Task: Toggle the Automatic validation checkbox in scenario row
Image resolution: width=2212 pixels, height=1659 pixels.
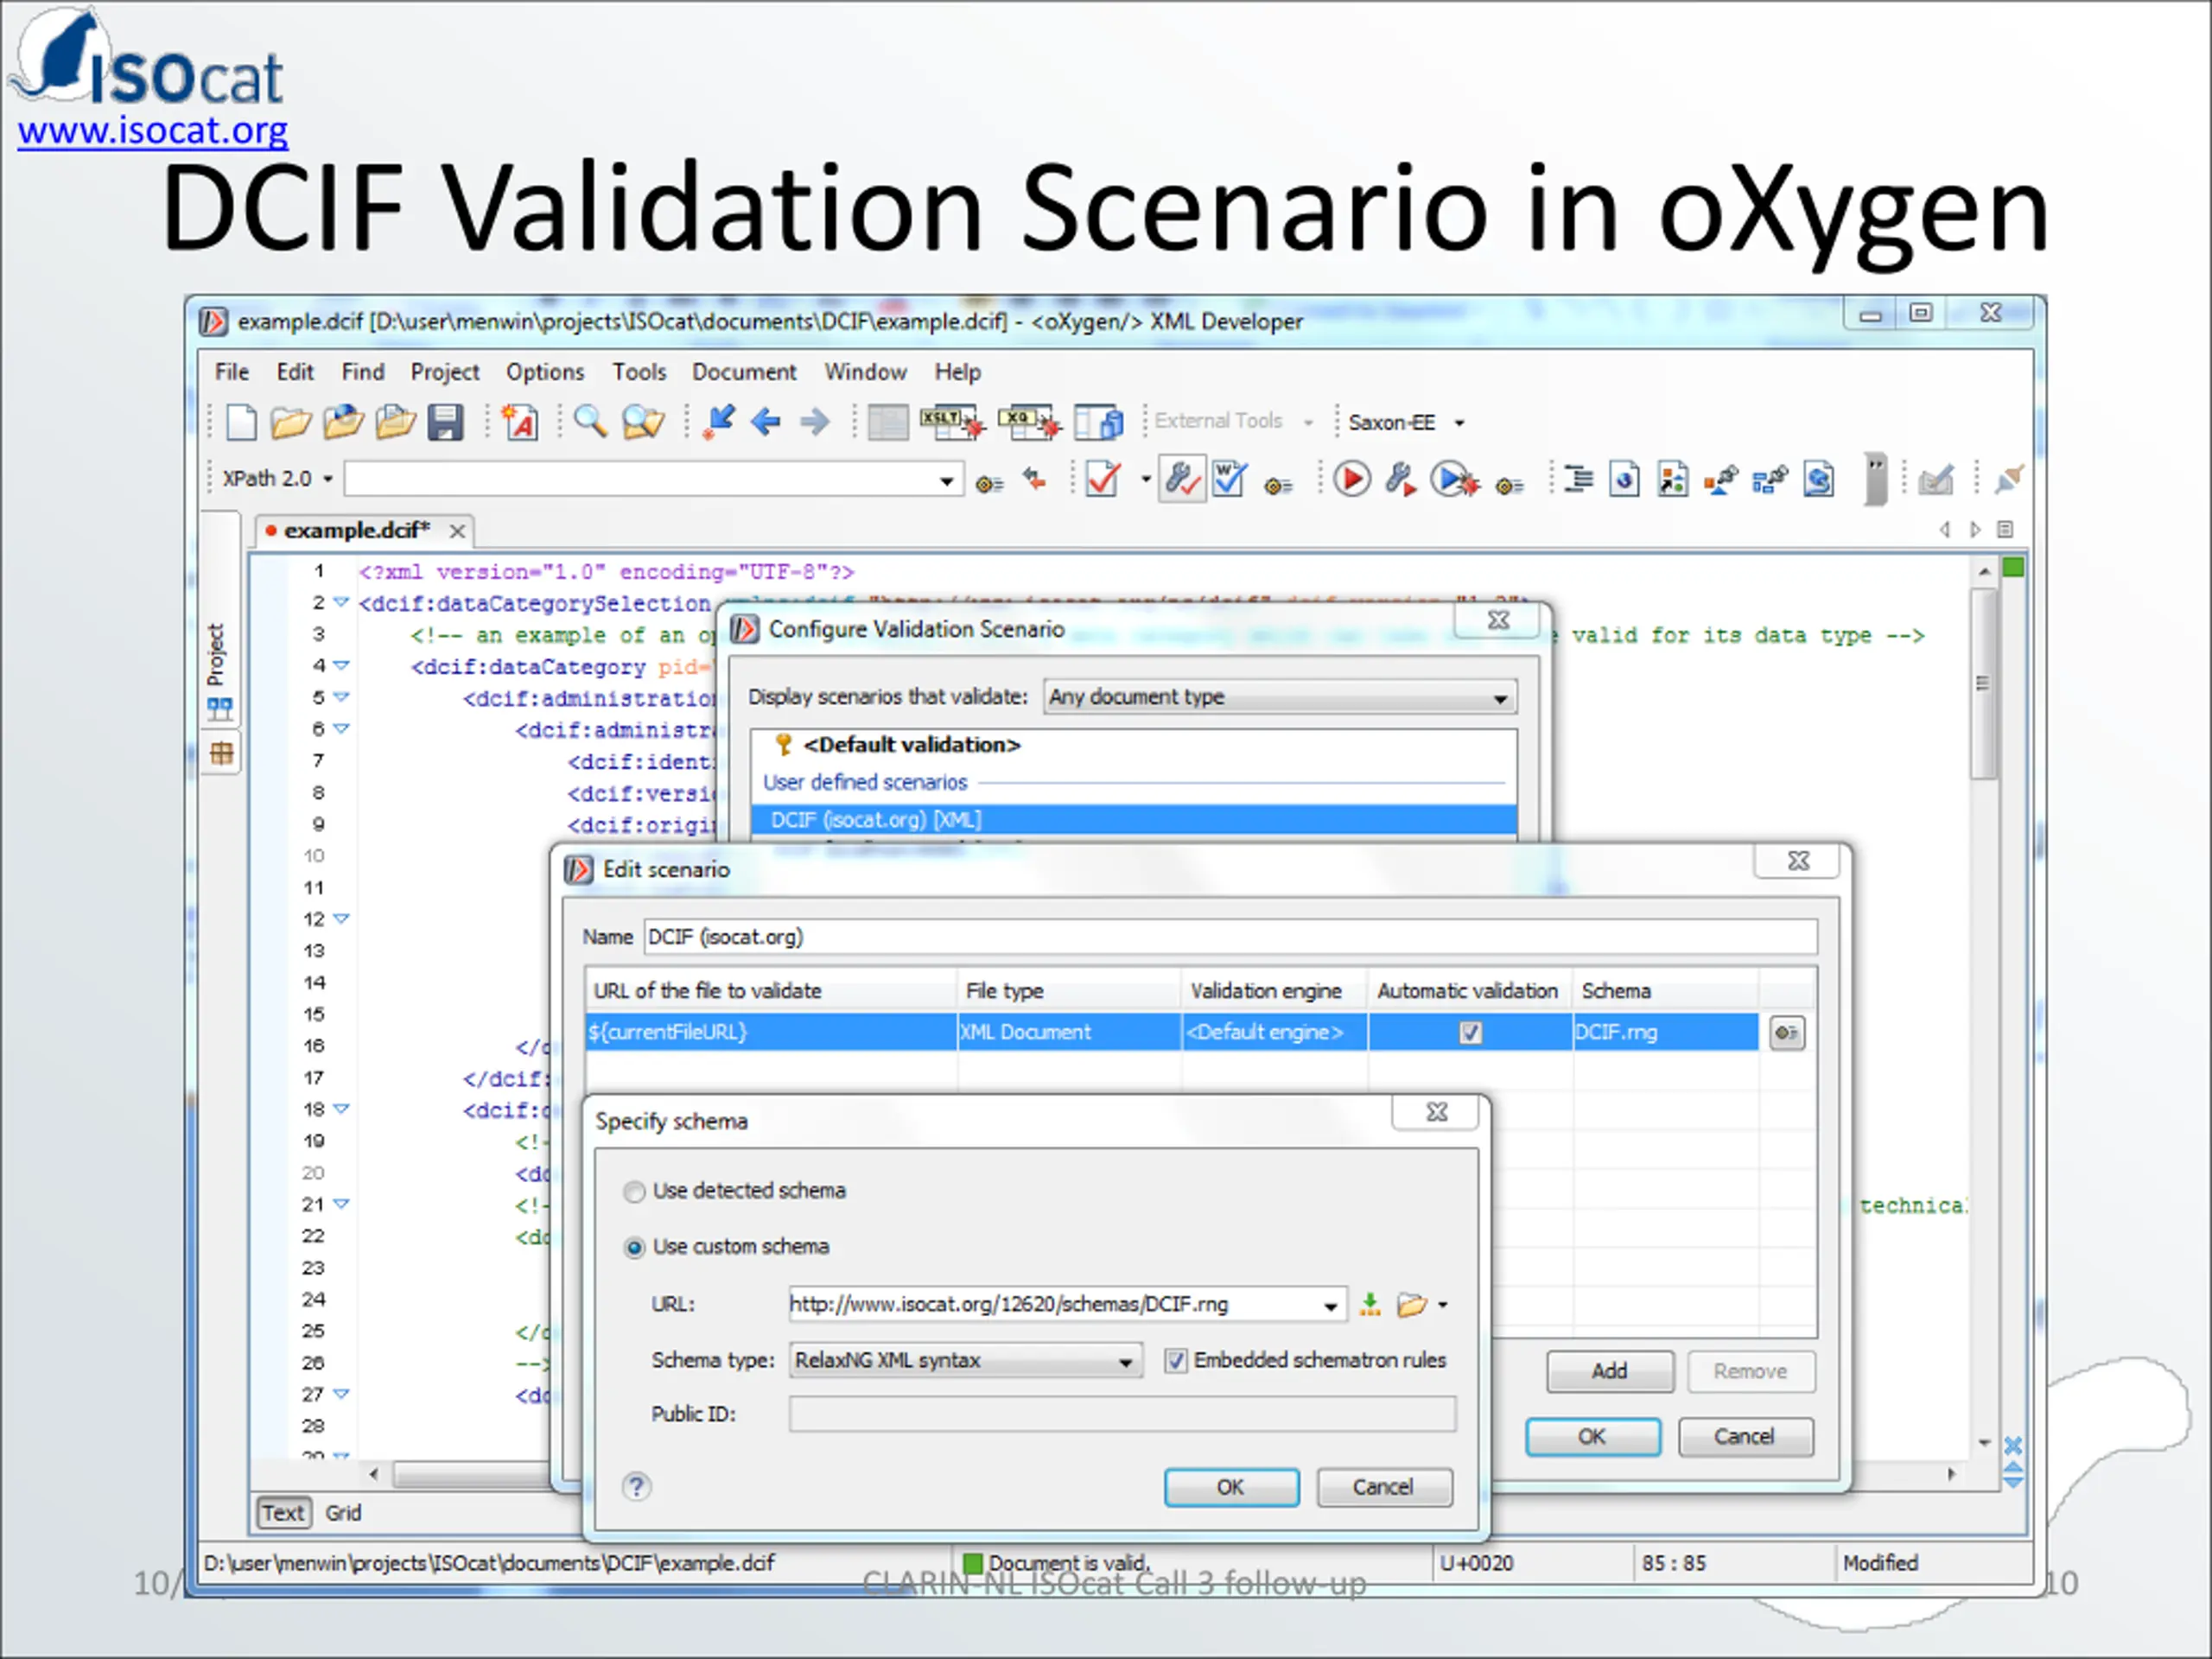Action: pos(1470,1032)
